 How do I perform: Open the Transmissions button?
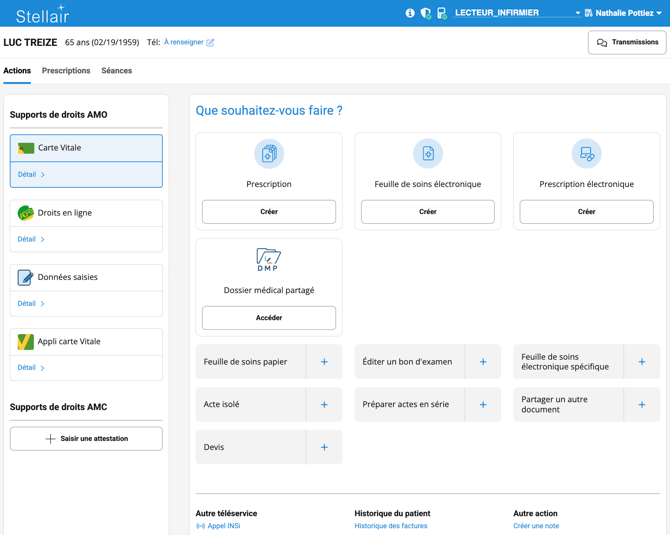pos(627,43)
